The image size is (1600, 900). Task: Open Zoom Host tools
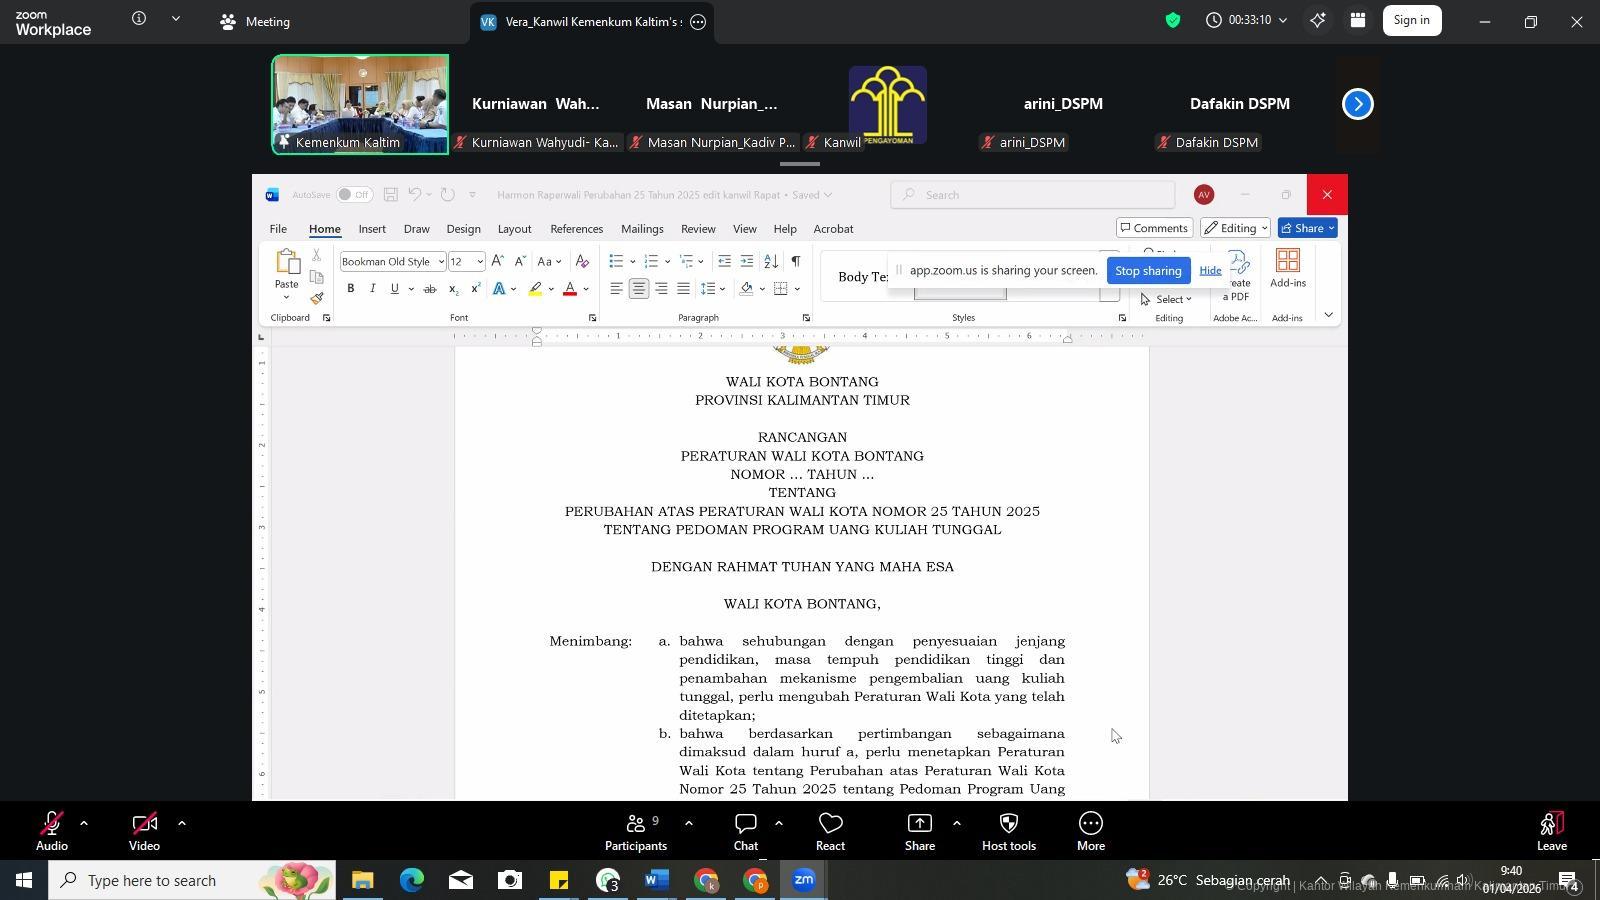coord(1008,831)
